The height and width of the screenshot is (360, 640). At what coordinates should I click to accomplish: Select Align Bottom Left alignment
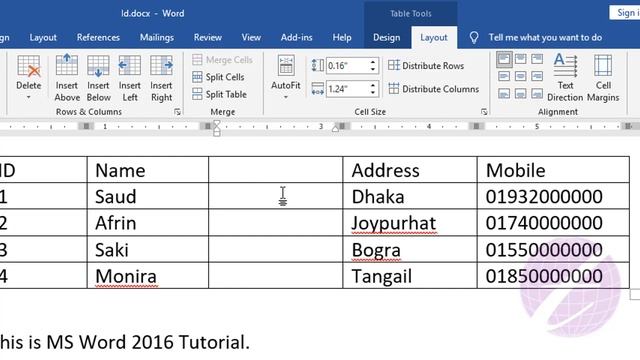coord(504,94)
